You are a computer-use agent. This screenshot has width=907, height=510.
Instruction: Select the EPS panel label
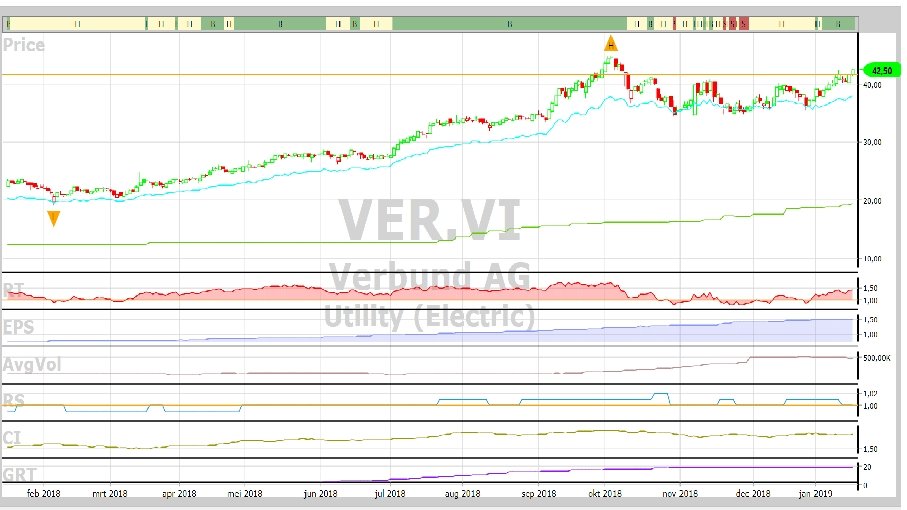[x=19, y=327]
